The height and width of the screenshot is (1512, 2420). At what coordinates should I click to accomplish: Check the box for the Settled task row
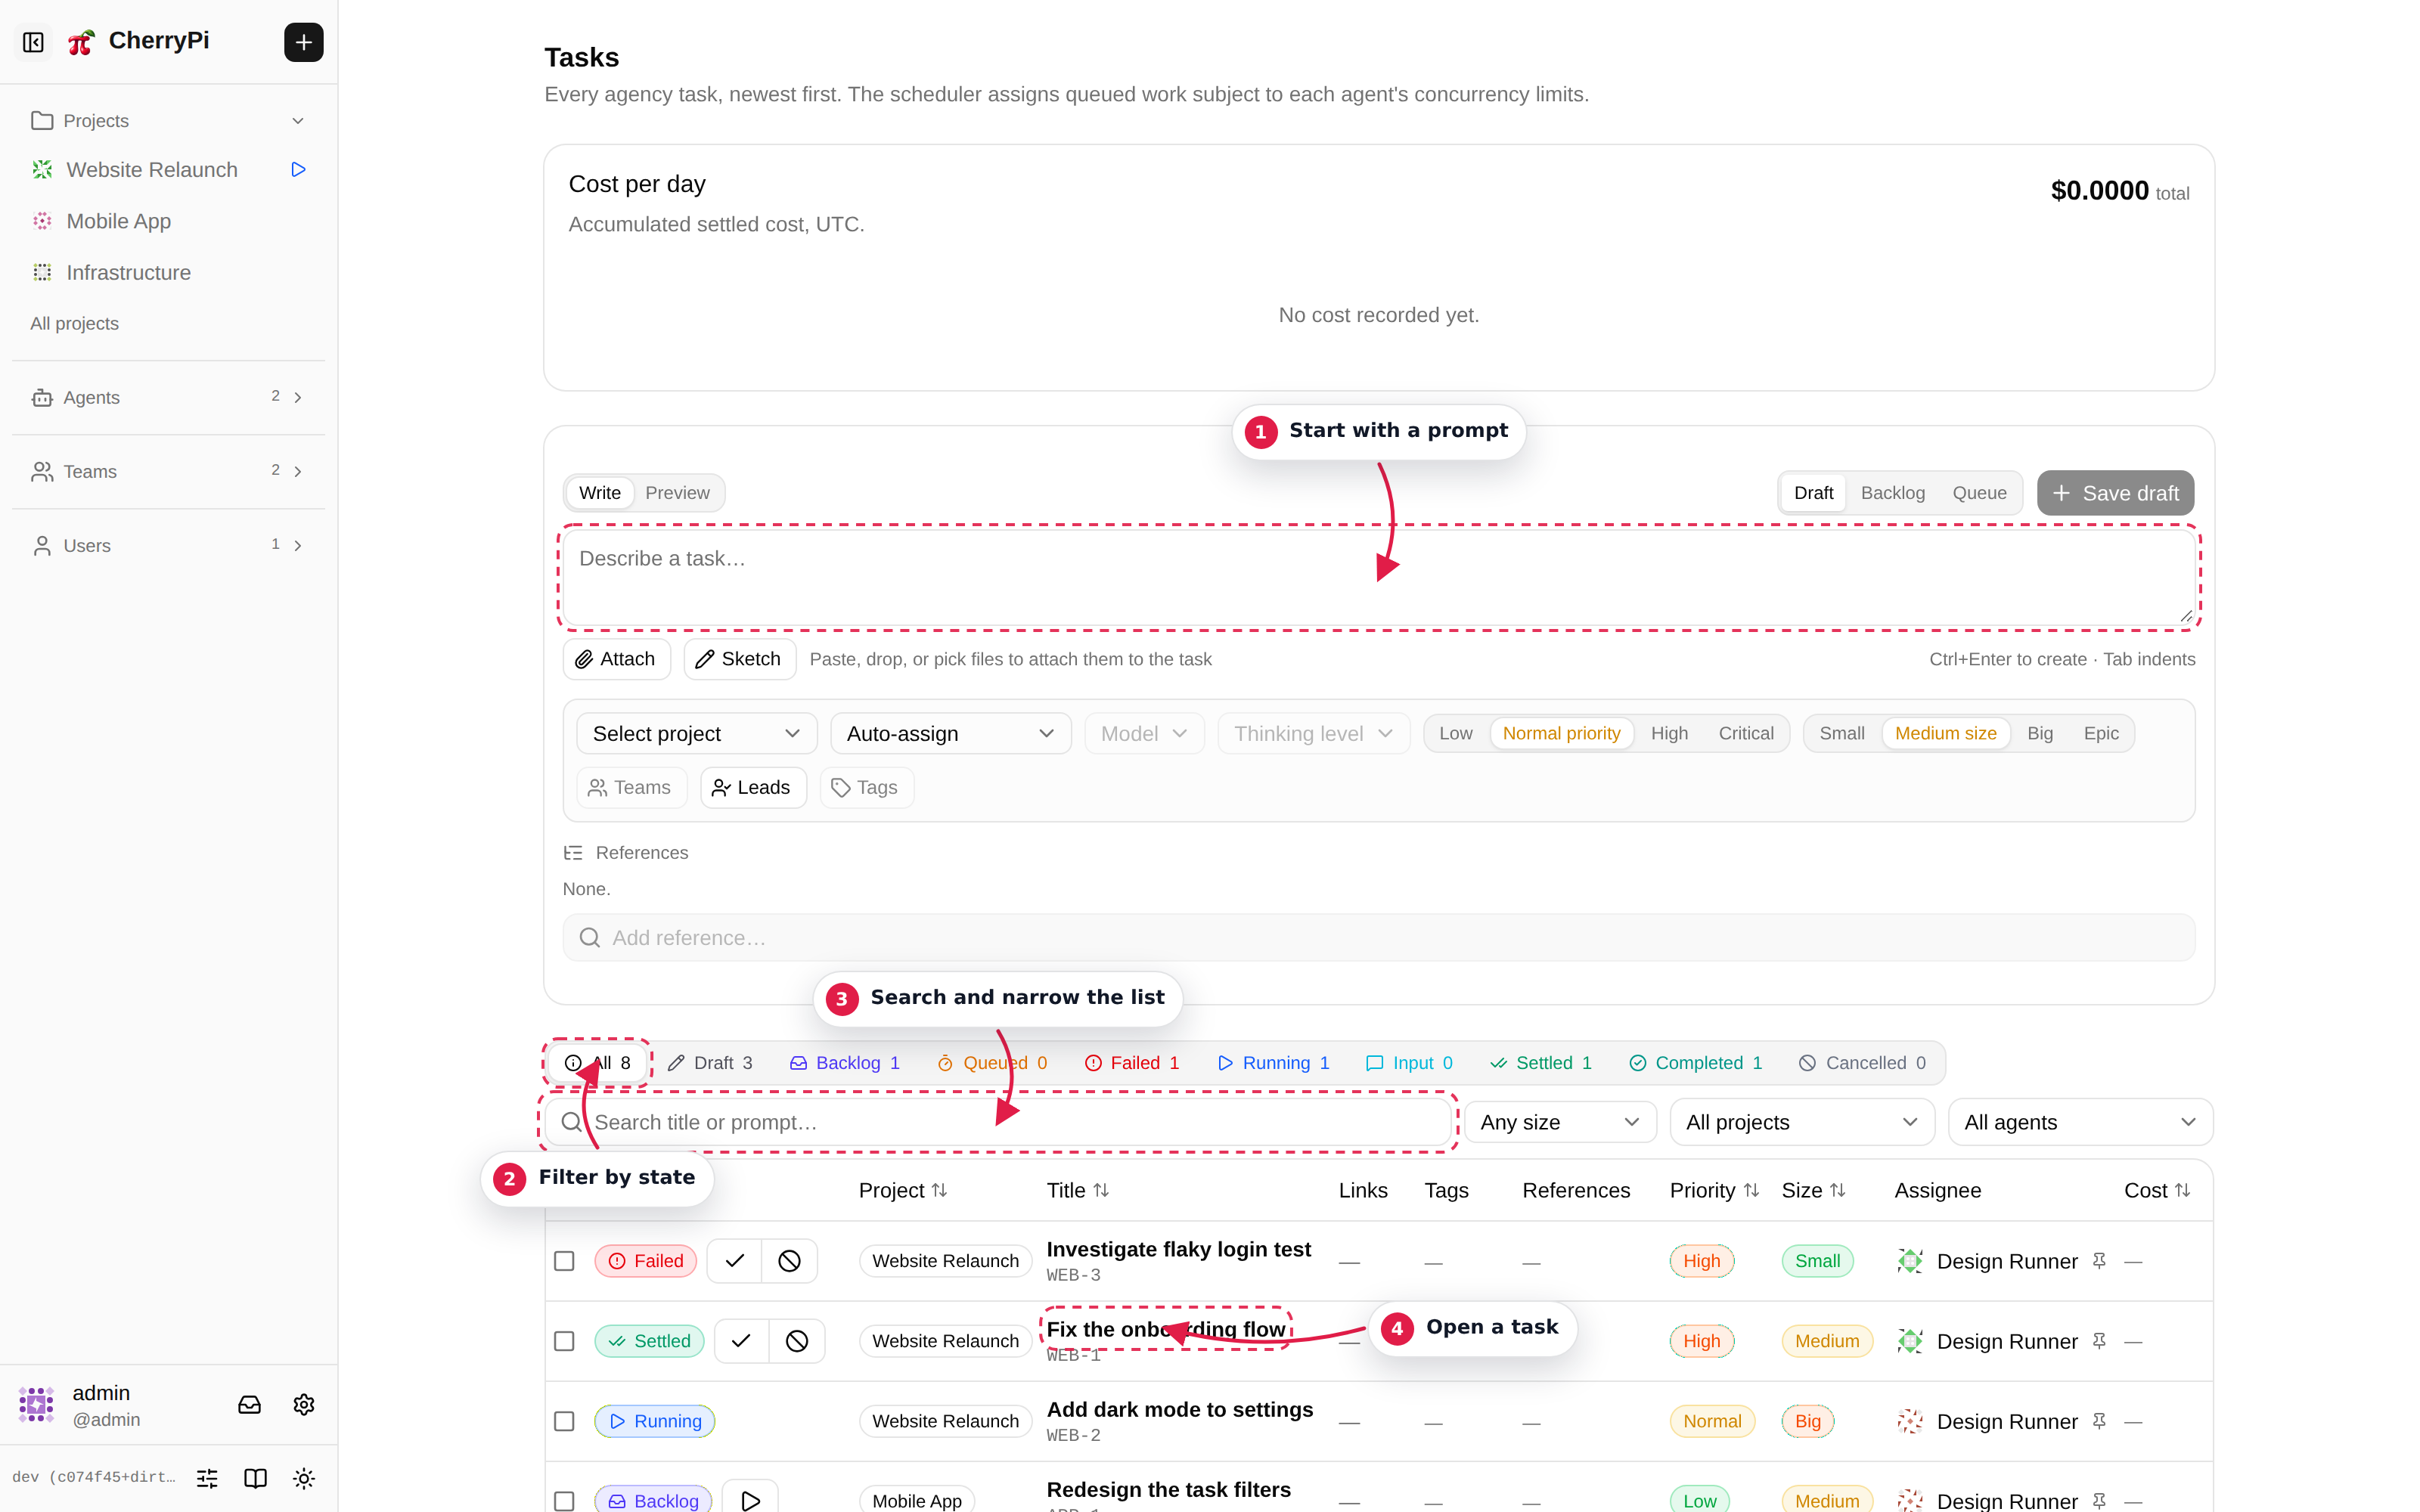point(564,1341)
